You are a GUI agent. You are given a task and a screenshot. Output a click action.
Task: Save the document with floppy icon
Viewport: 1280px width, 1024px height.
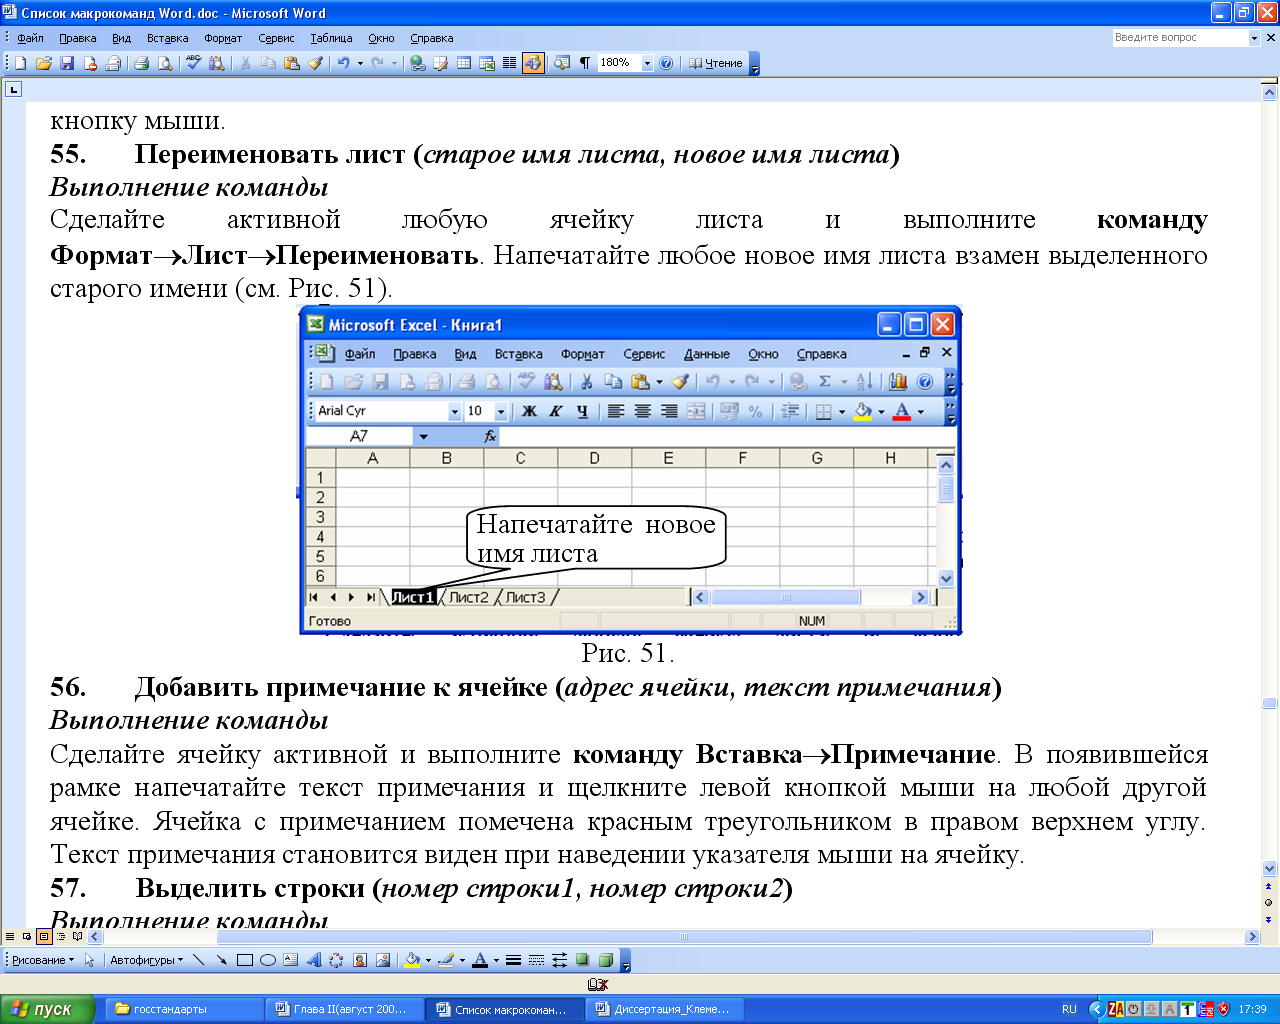pyautogui.click(x=67, y=63)
